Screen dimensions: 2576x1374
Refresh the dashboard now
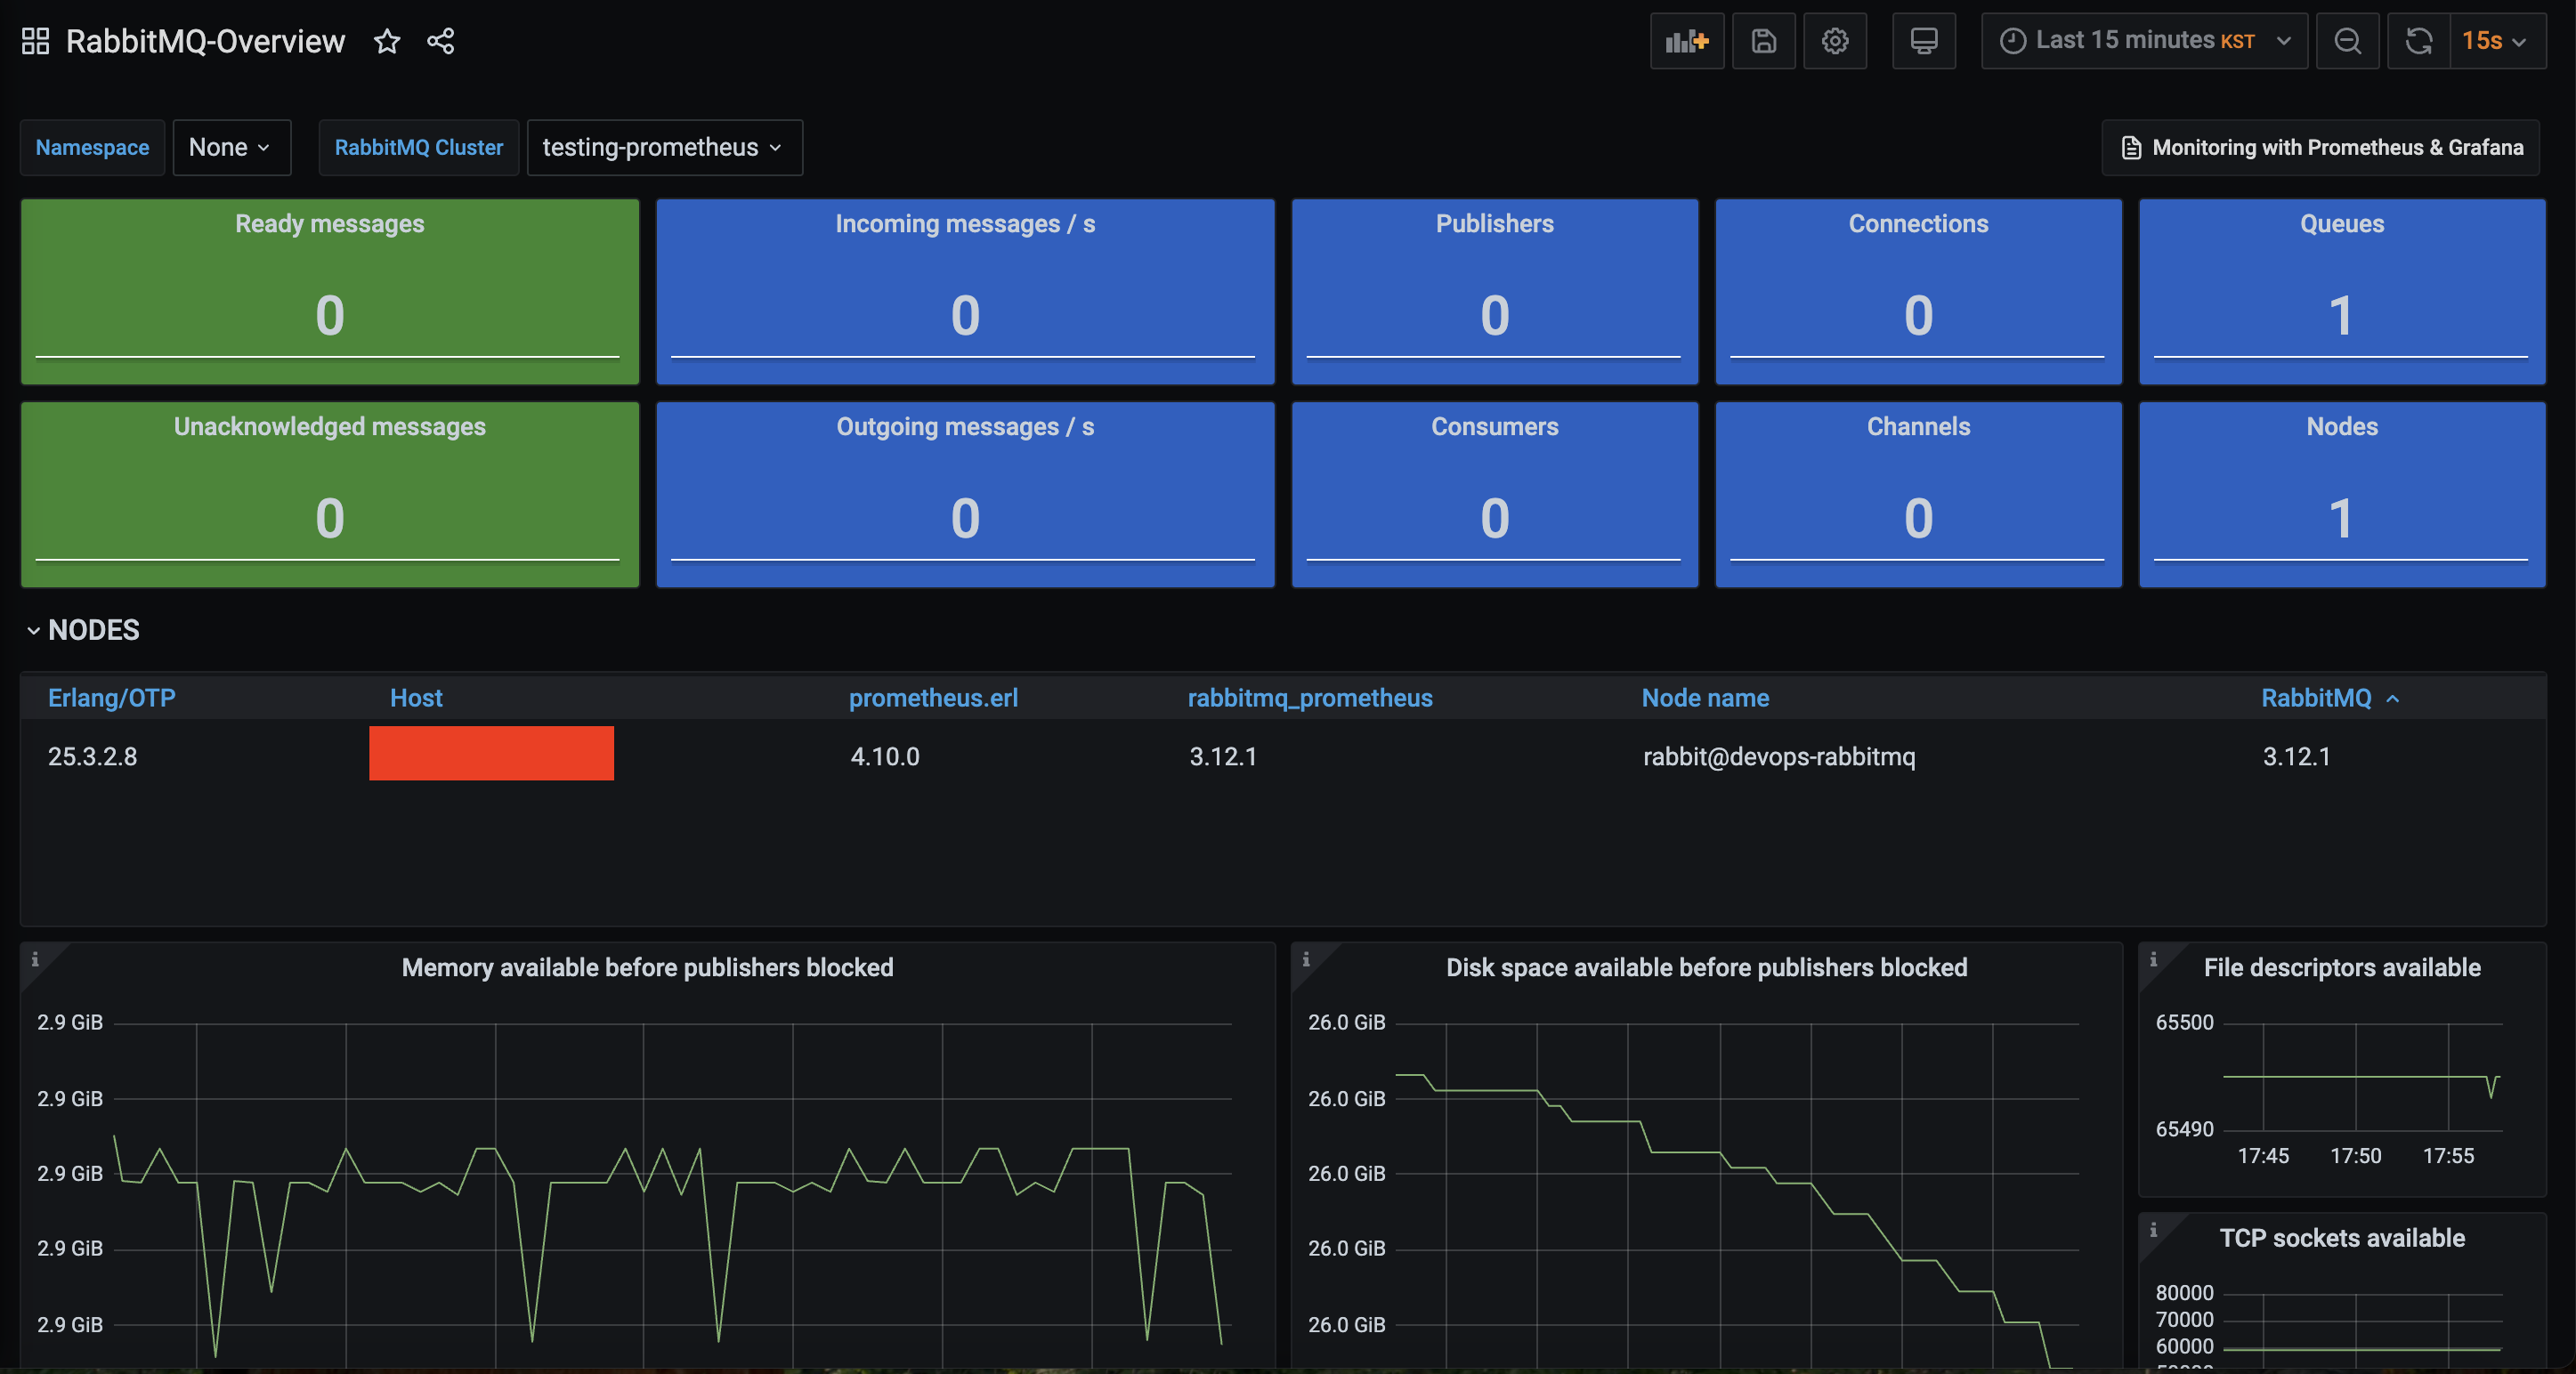(x=2418, y=41)
